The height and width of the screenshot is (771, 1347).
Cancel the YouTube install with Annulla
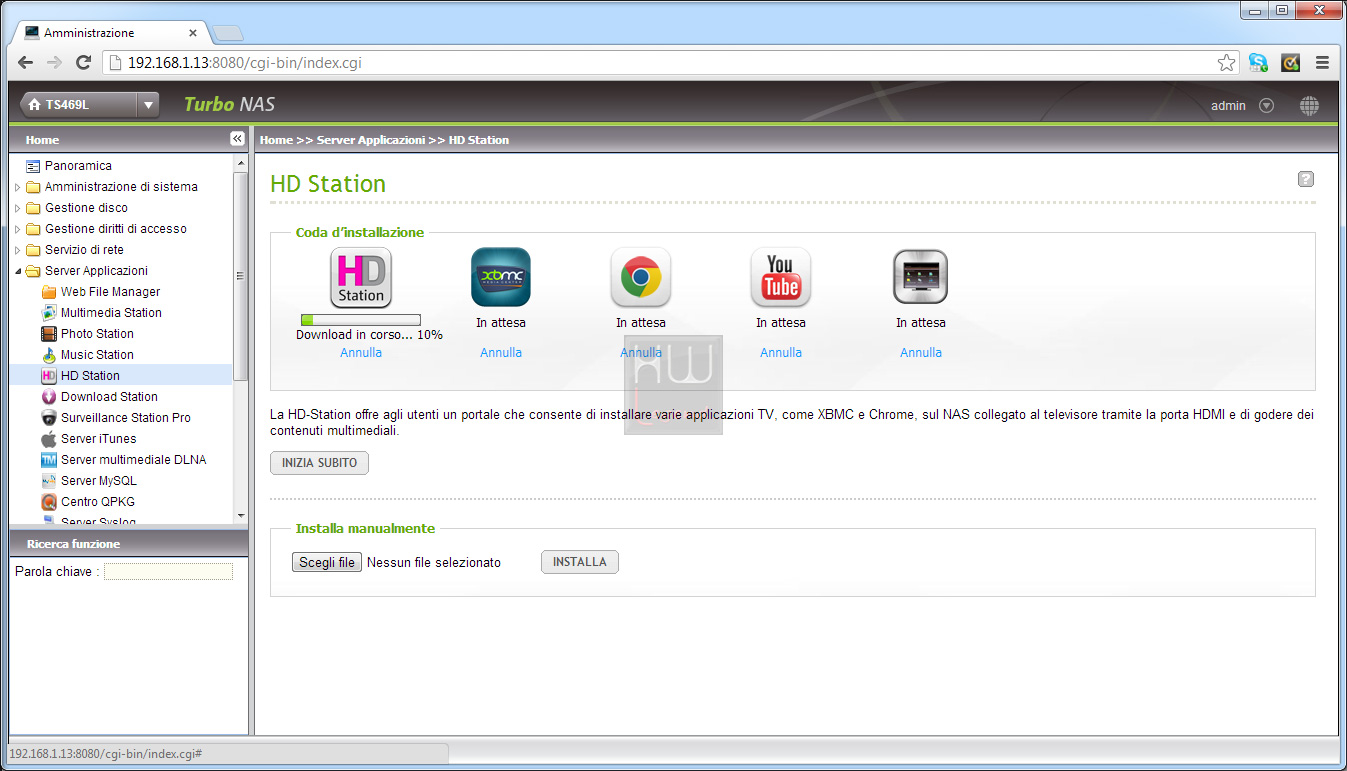(781, 353)
